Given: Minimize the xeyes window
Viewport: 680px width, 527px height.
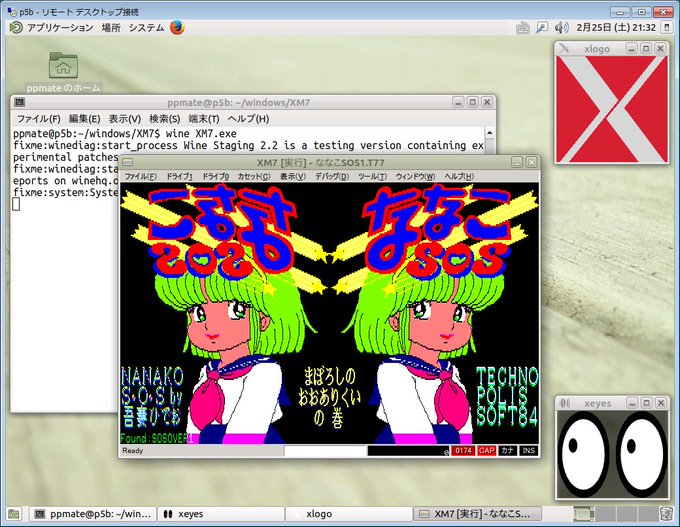Looking at the screenshot, I should [x=632, y=403].
